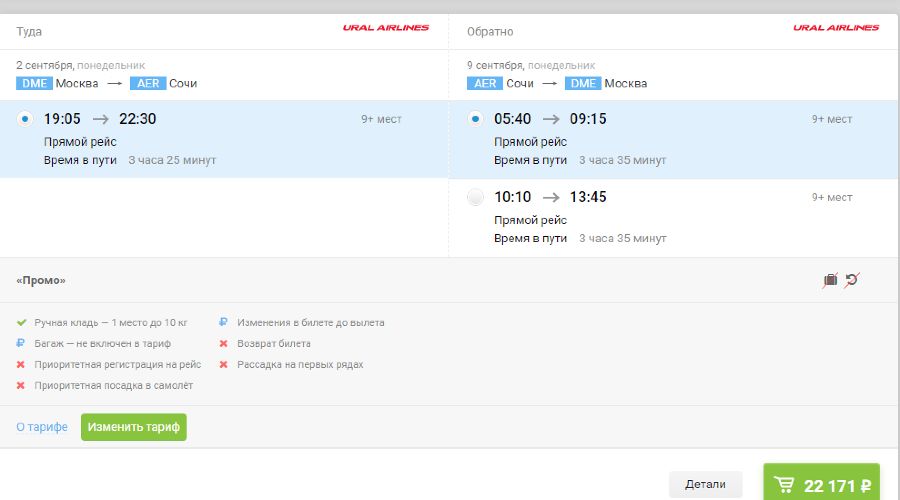Open the 'О тарифе' fare info link
Screen dimensions: 900x500
click(x=42, y=427)
